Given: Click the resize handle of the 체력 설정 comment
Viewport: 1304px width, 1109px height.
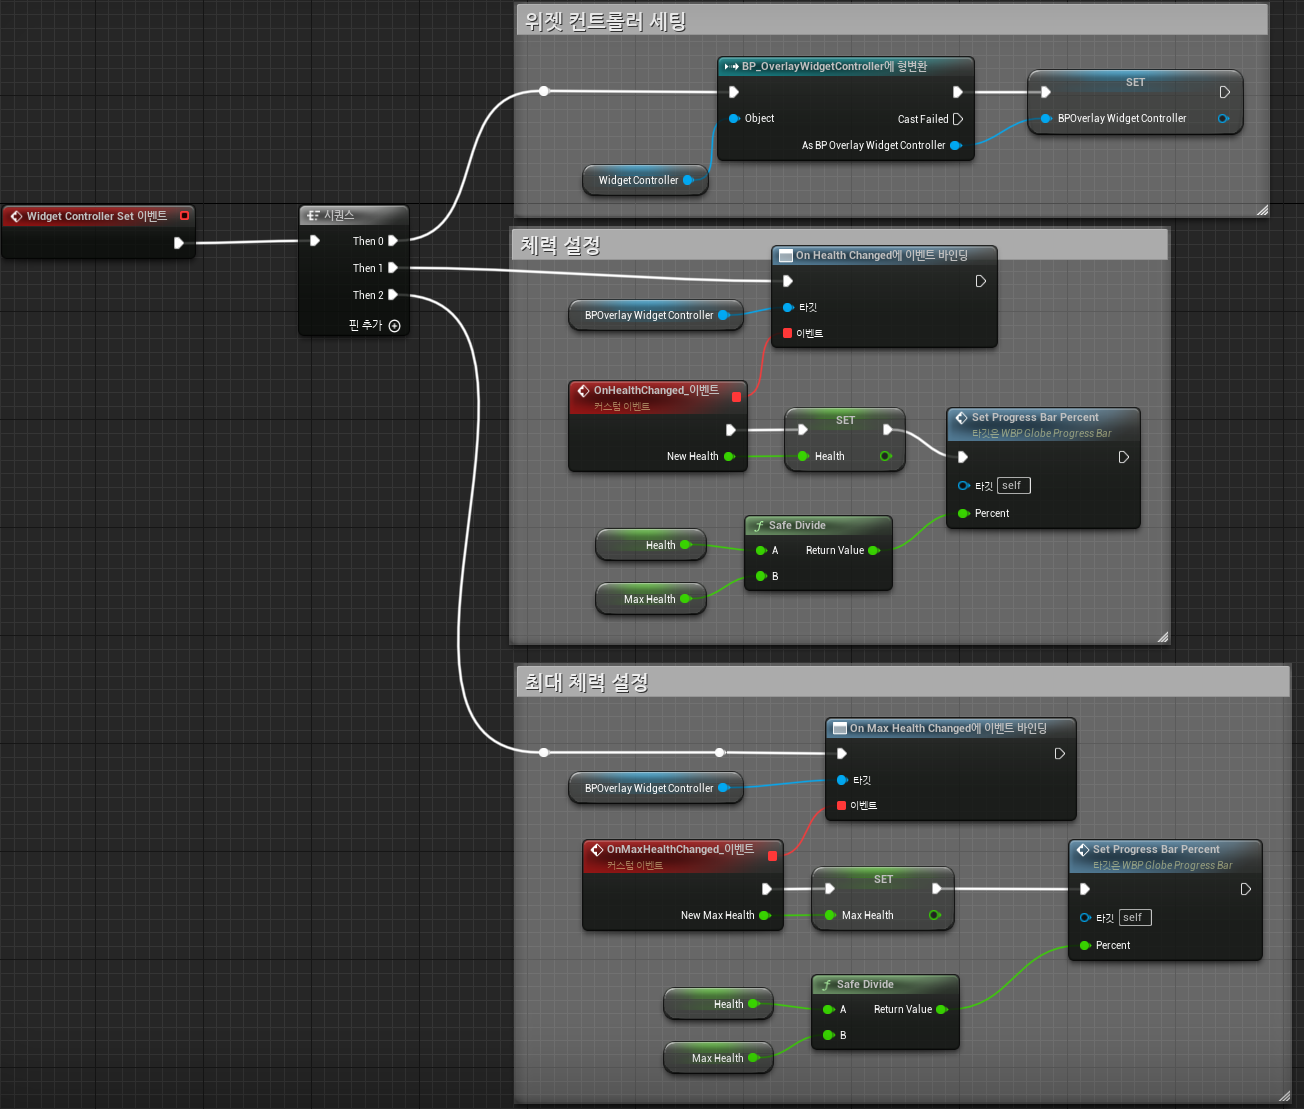Looking at the screenshot, I should 1162,636.
